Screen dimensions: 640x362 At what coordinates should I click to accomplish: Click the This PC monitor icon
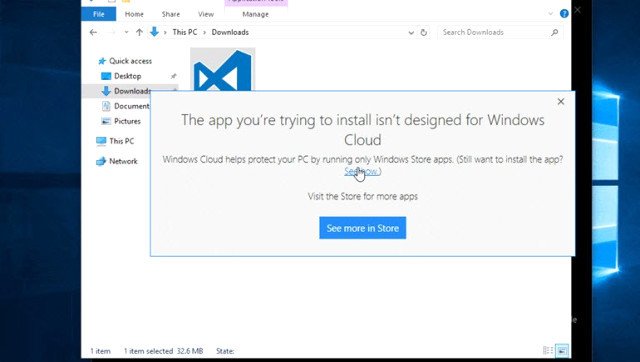tap(101, 141)
